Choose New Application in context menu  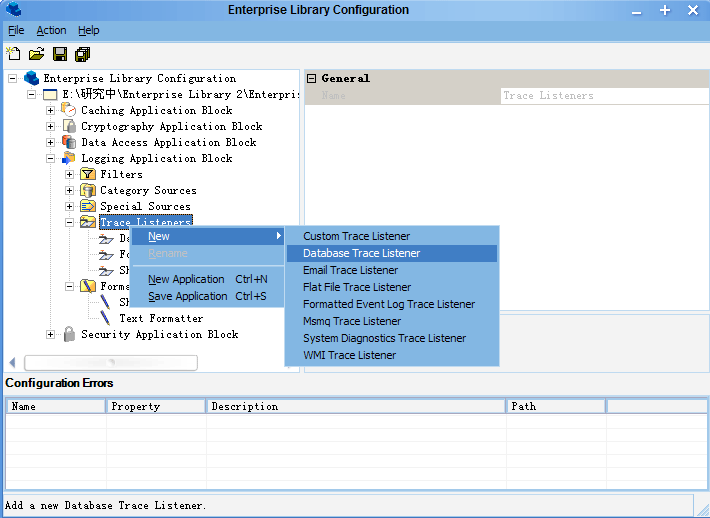tap(207, 279)
